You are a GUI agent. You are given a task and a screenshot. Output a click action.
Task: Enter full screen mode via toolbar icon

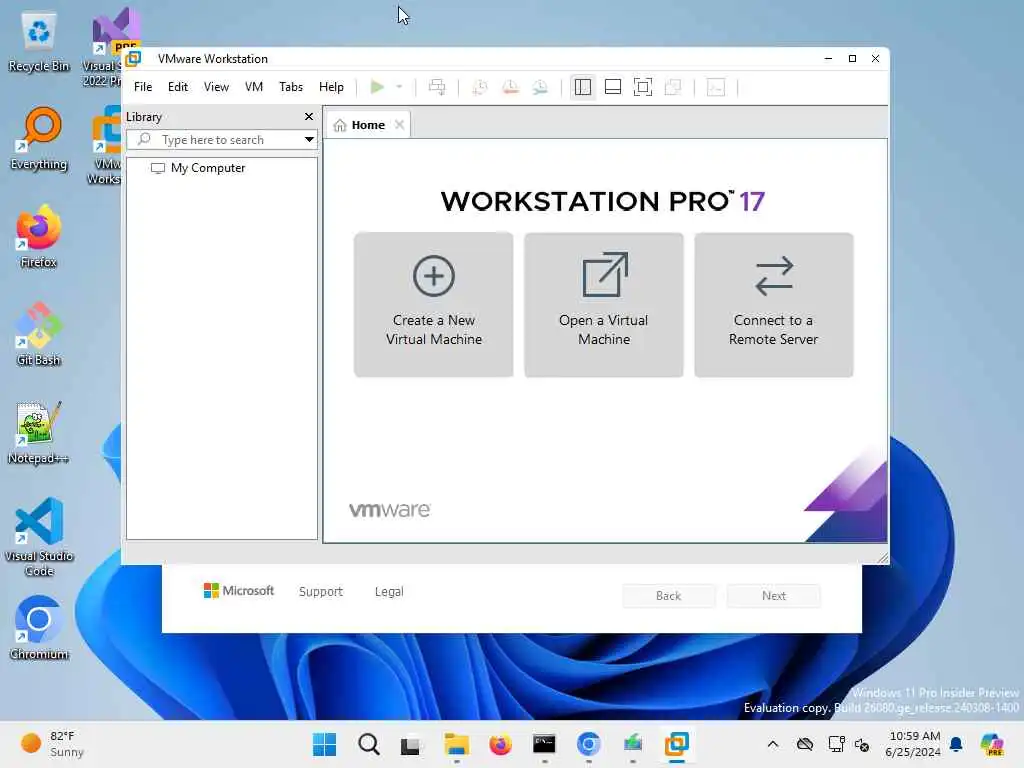[643, 87]
